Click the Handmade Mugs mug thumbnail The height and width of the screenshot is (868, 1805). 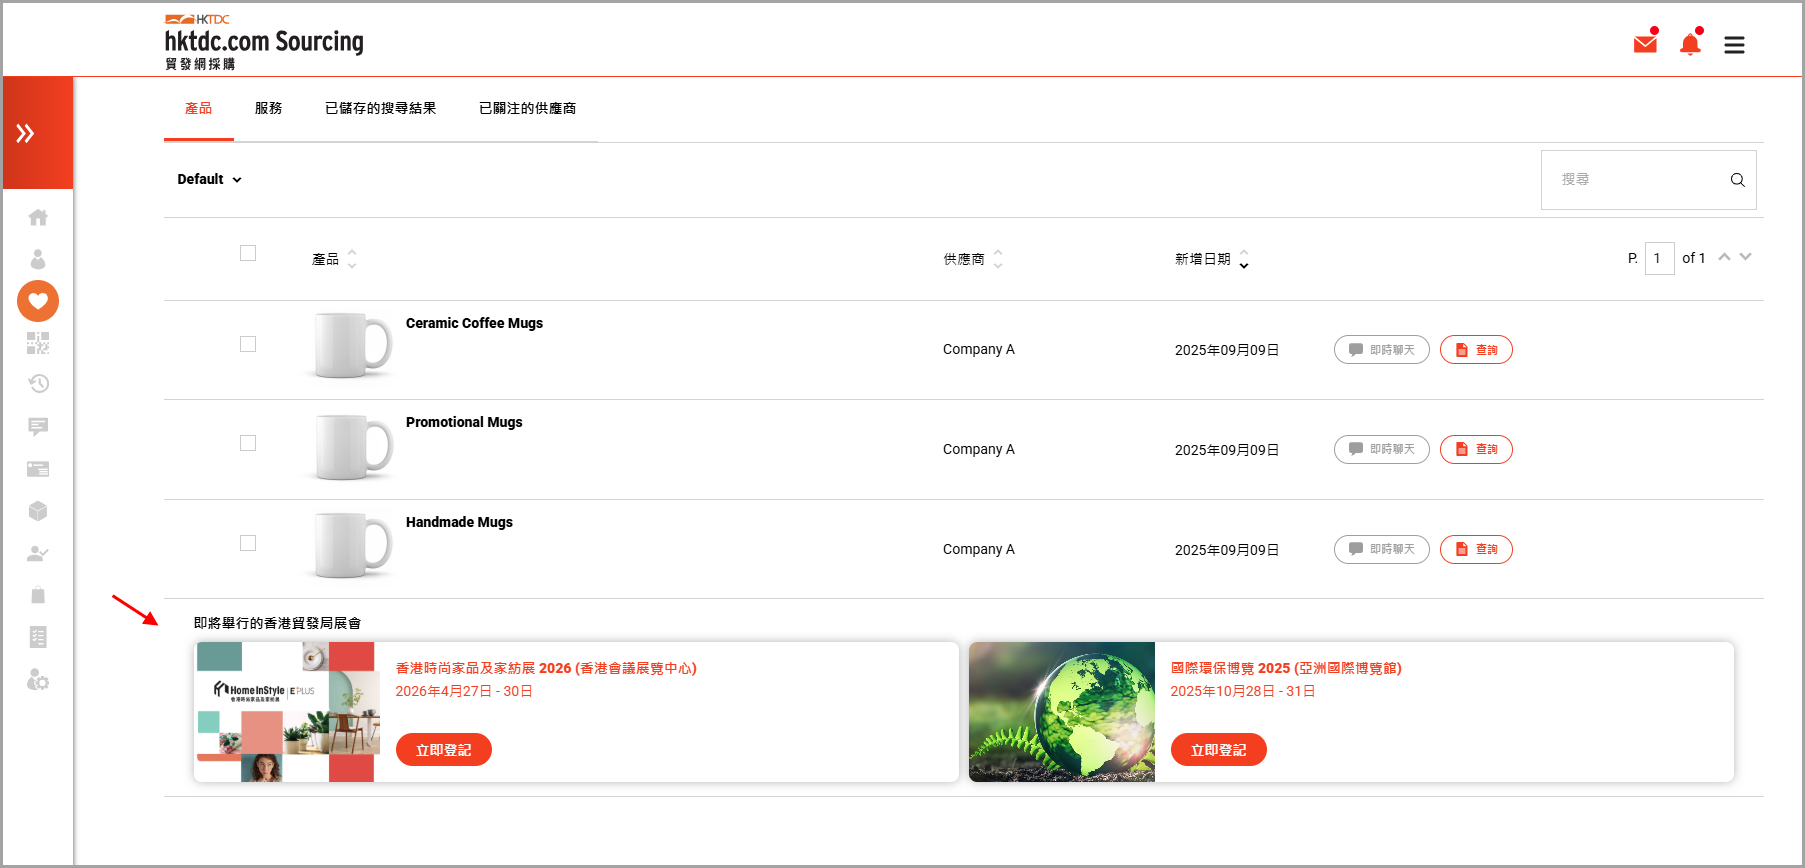pos(352,546)
